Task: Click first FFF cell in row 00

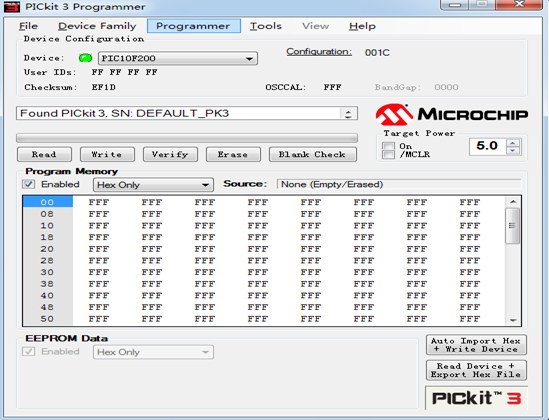Action: click(x=99, y=202)
